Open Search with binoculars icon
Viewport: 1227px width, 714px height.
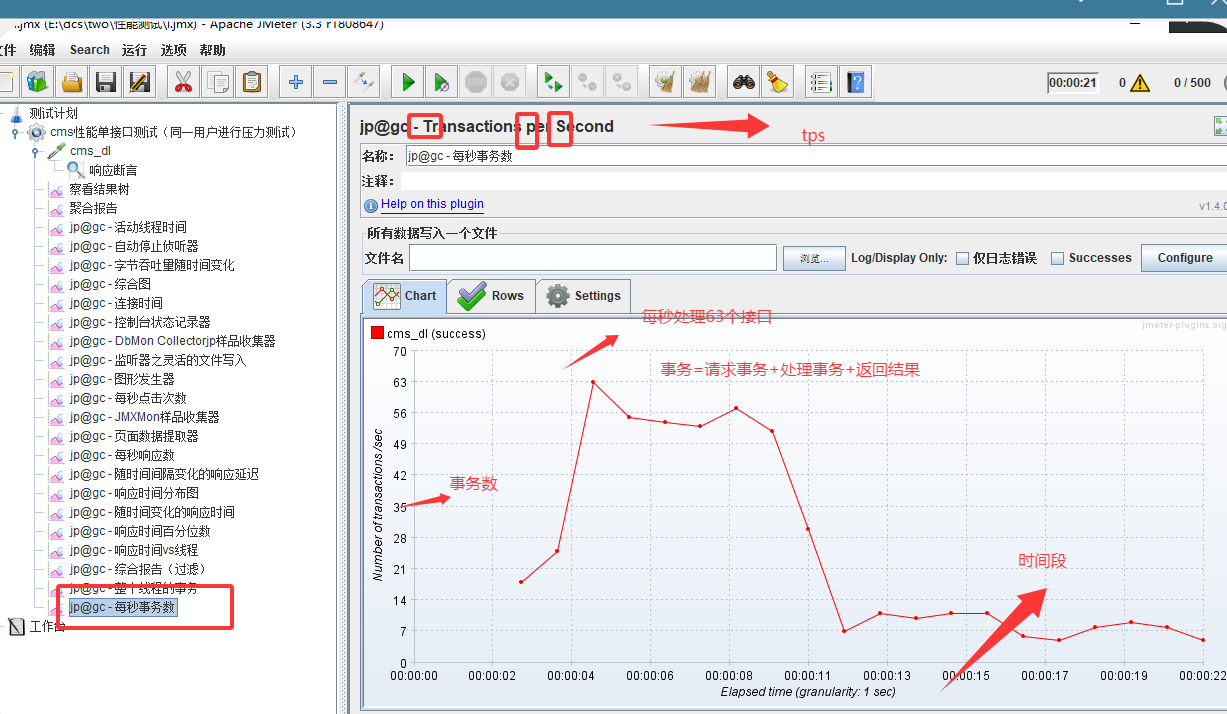point(743,82)
